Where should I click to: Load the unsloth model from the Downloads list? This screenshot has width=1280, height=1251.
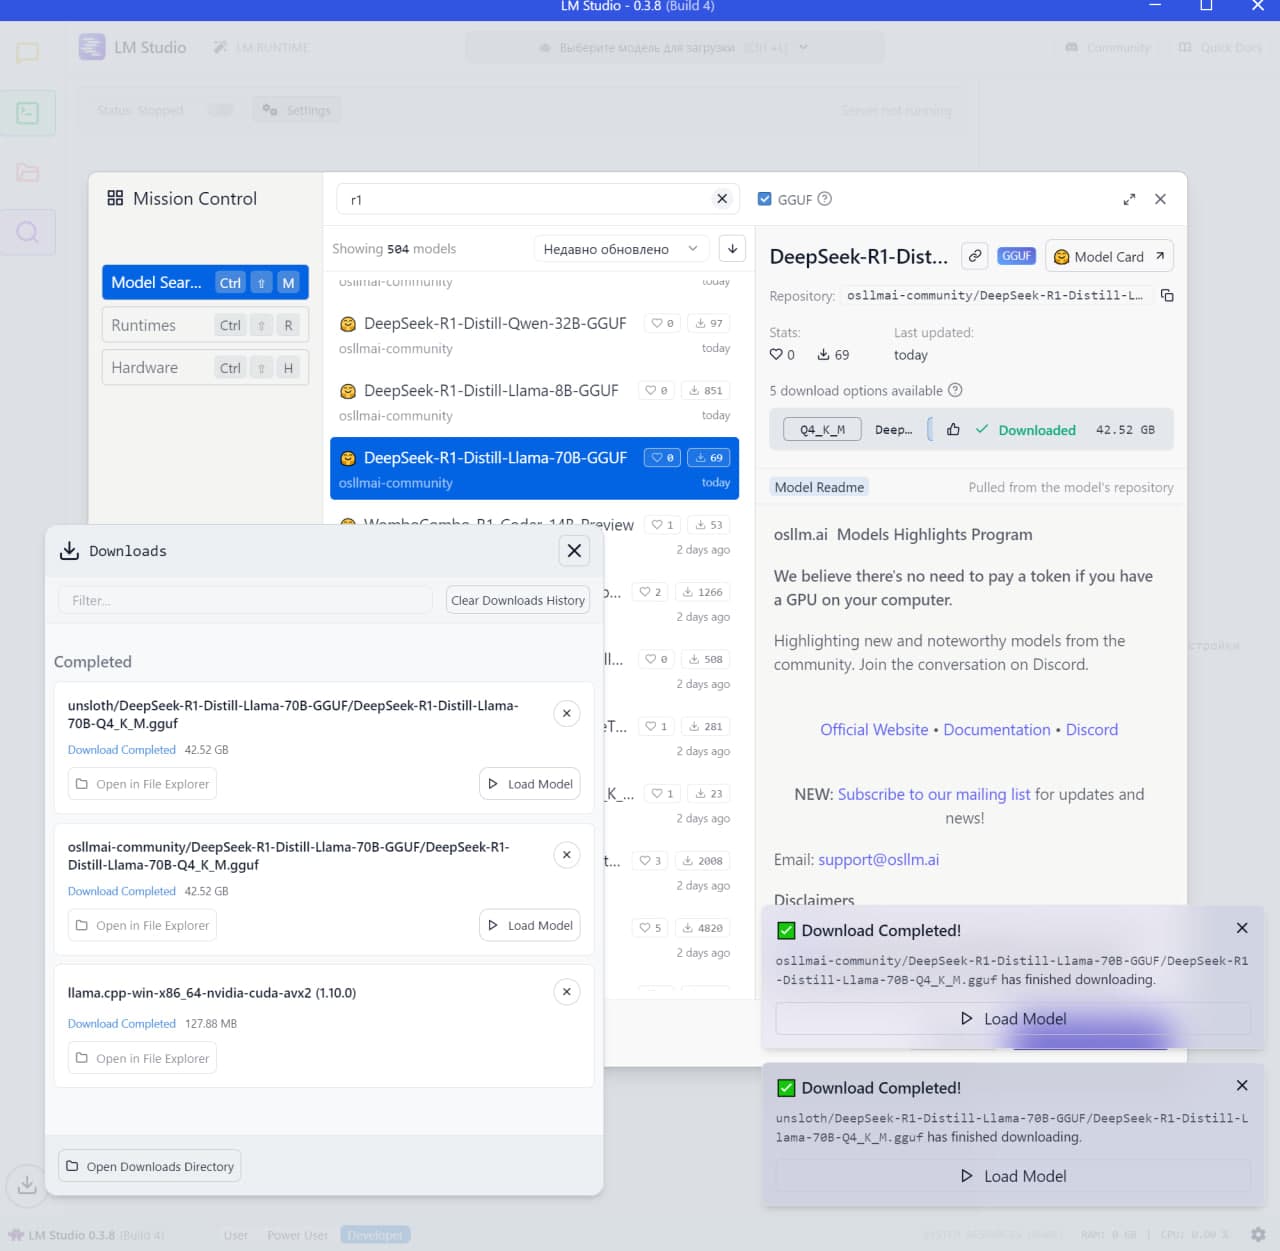pos(530,784)
